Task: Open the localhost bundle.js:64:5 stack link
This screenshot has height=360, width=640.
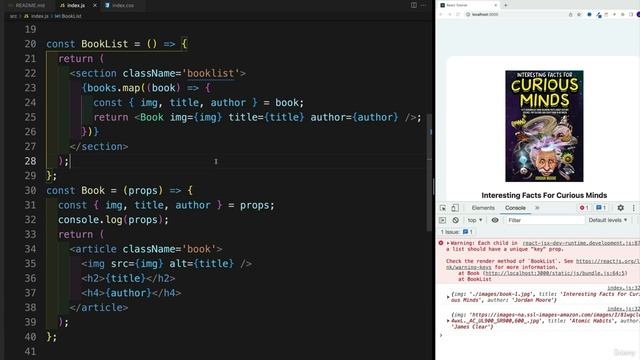Action: click(x=555, y=273)
